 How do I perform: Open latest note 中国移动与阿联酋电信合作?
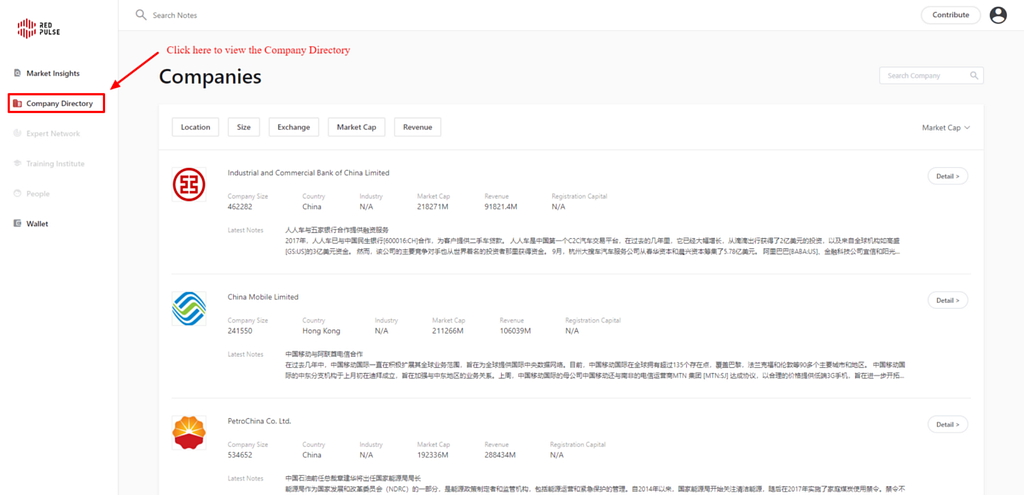coord(324,354)
